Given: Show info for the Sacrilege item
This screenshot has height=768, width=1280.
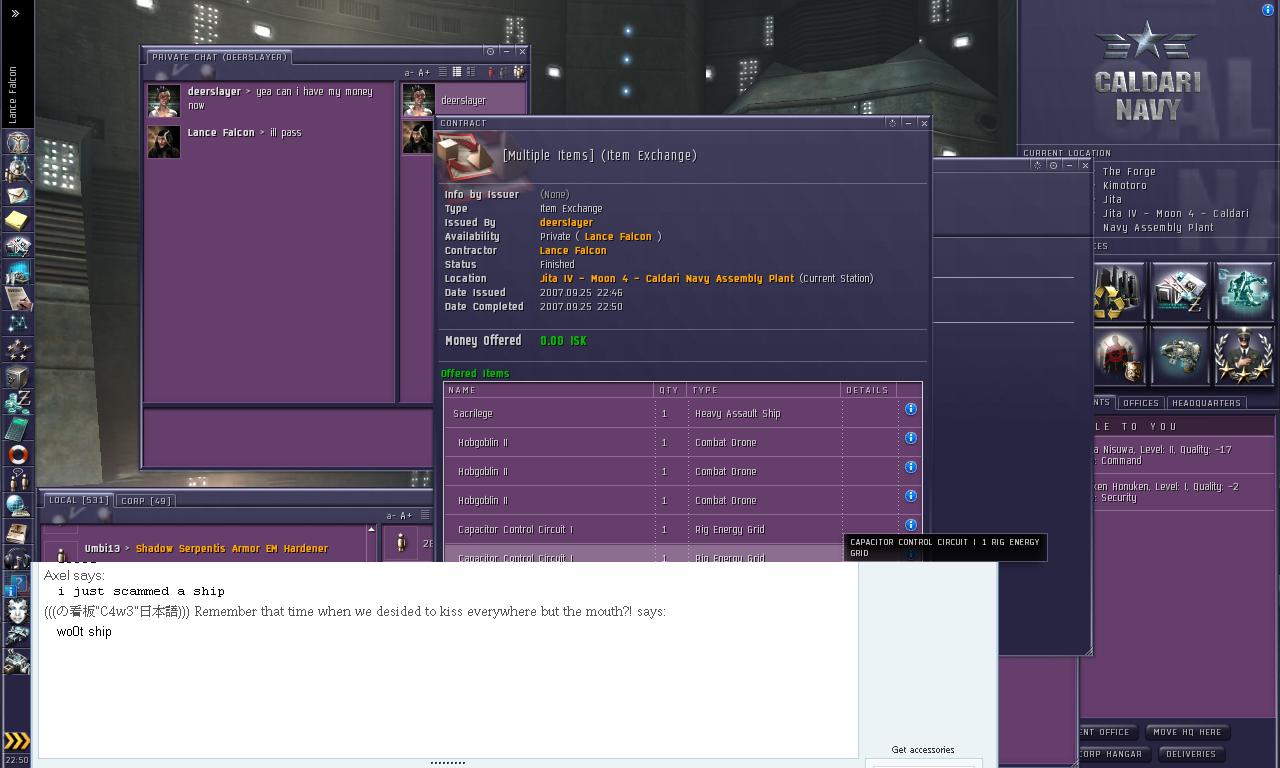Looking at the screenshot, I should 911,409.
